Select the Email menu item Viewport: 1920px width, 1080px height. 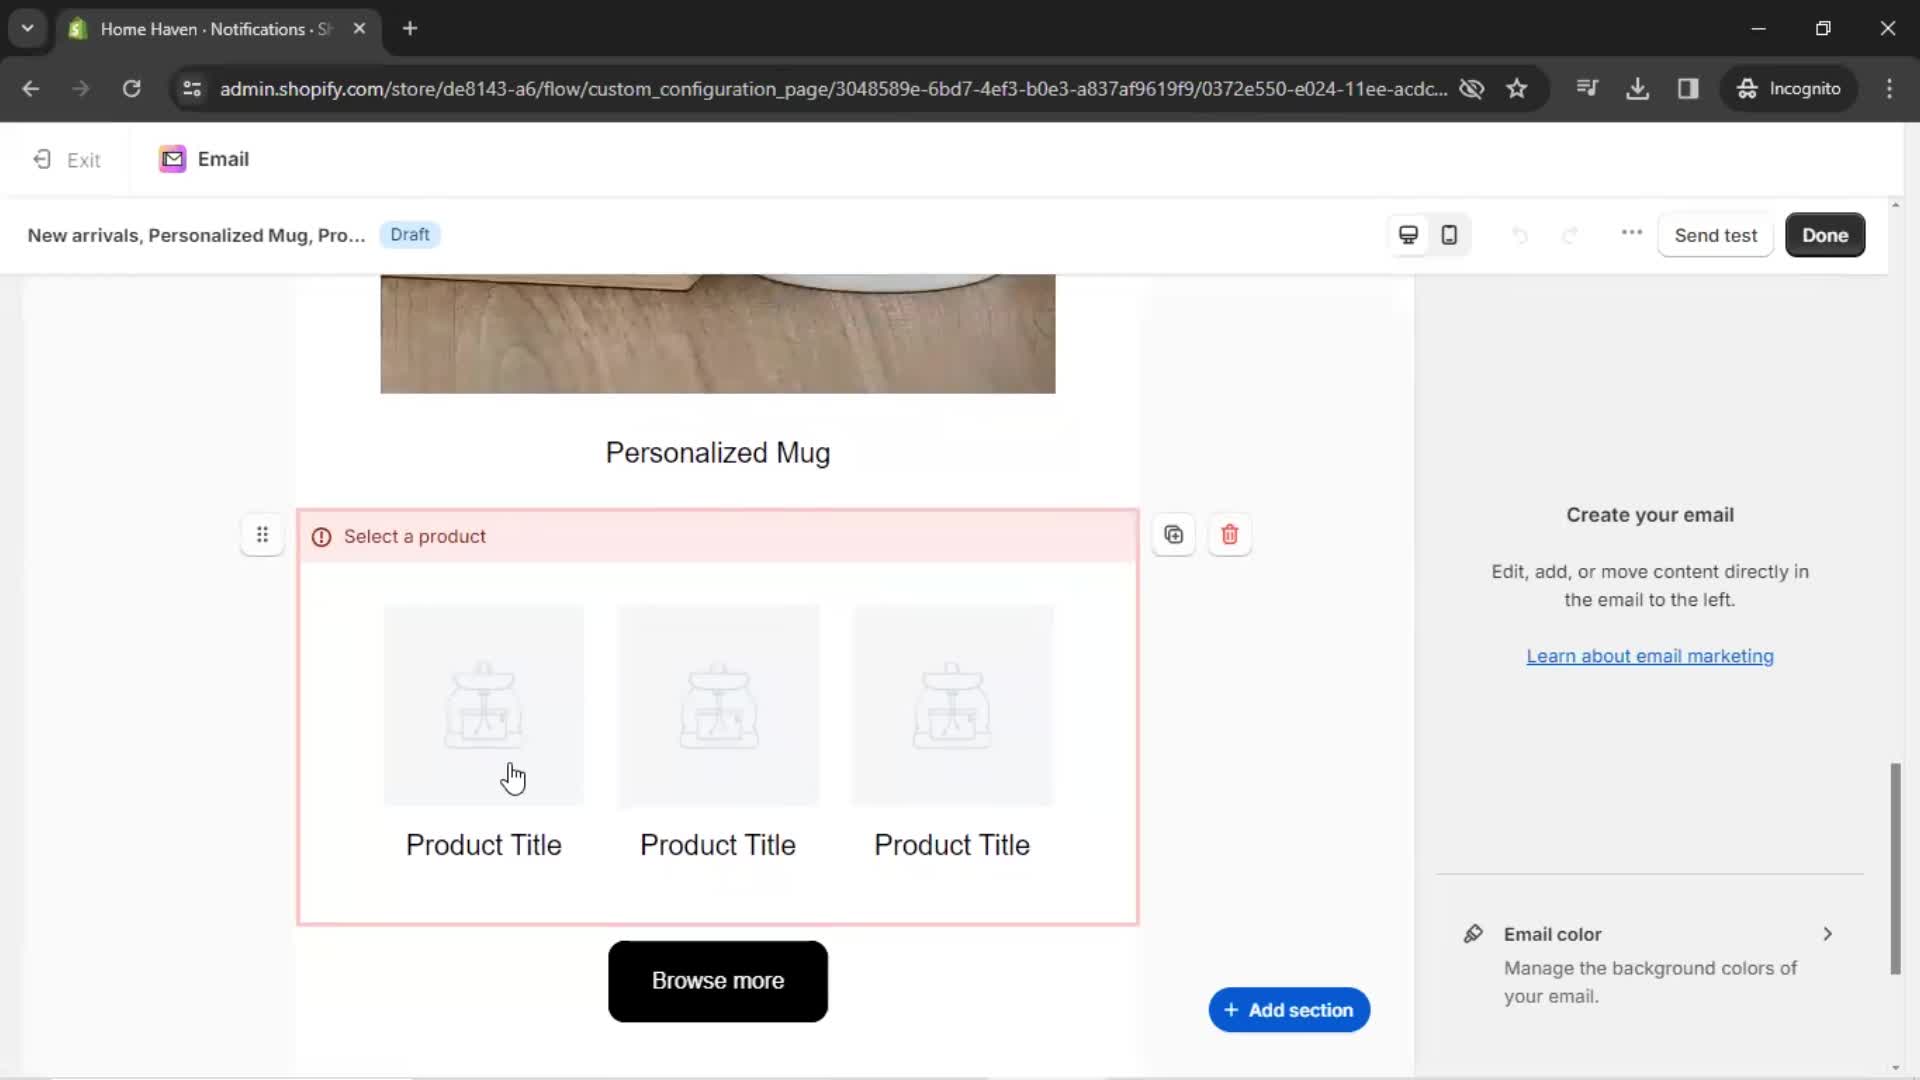click(x=202, y=160)
